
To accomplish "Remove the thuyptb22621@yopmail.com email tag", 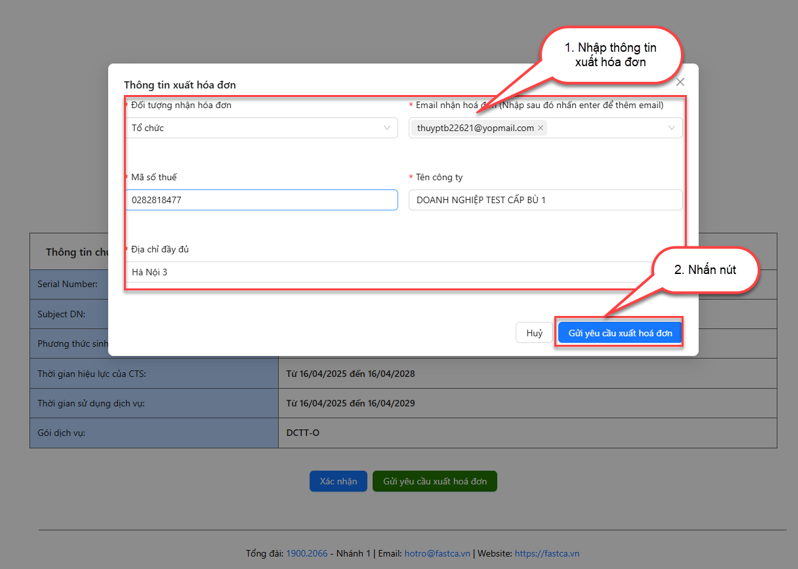I will [541, 128].
